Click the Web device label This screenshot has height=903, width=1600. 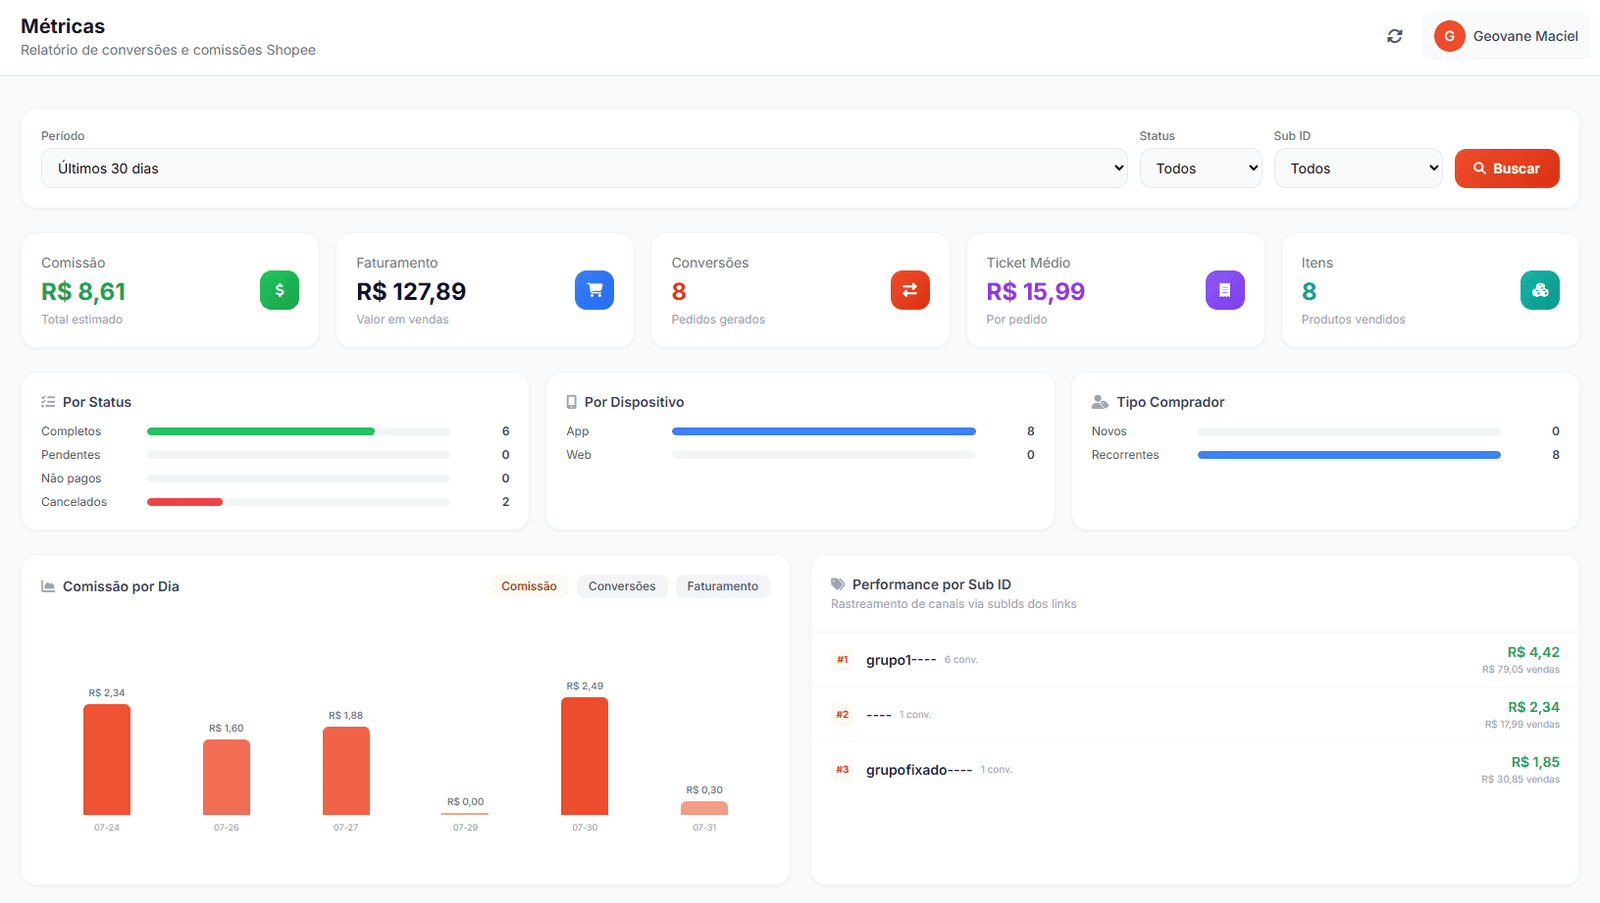tap(579, 455)
